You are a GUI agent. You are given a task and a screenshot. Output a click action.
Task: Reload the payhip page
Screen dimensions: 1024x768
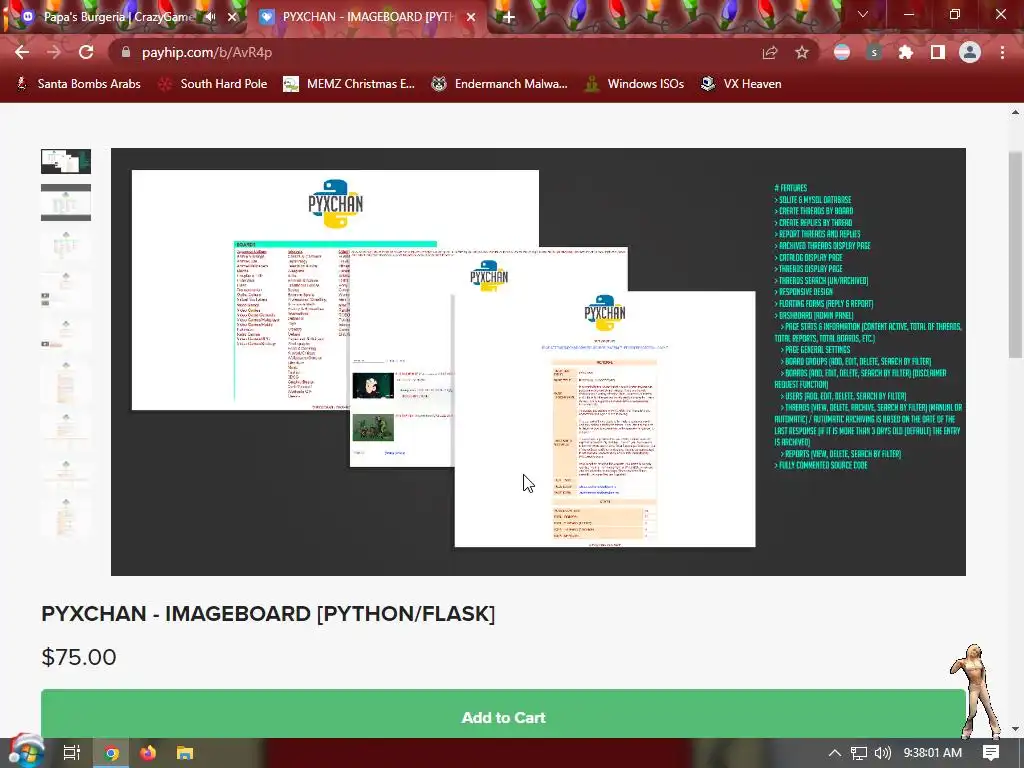(x=86, y=52)
